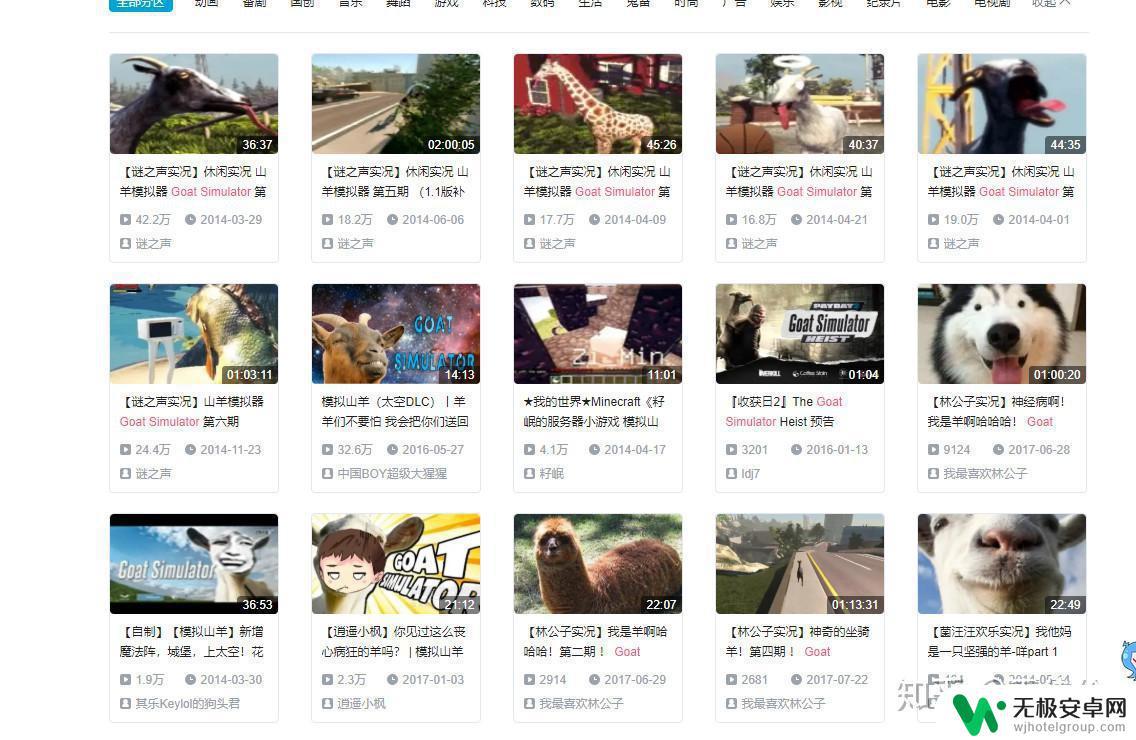Click the uploader icon beside 中国BOY超级大猩猩
This screenshot has width=1136, height=740.
[327, 474]
